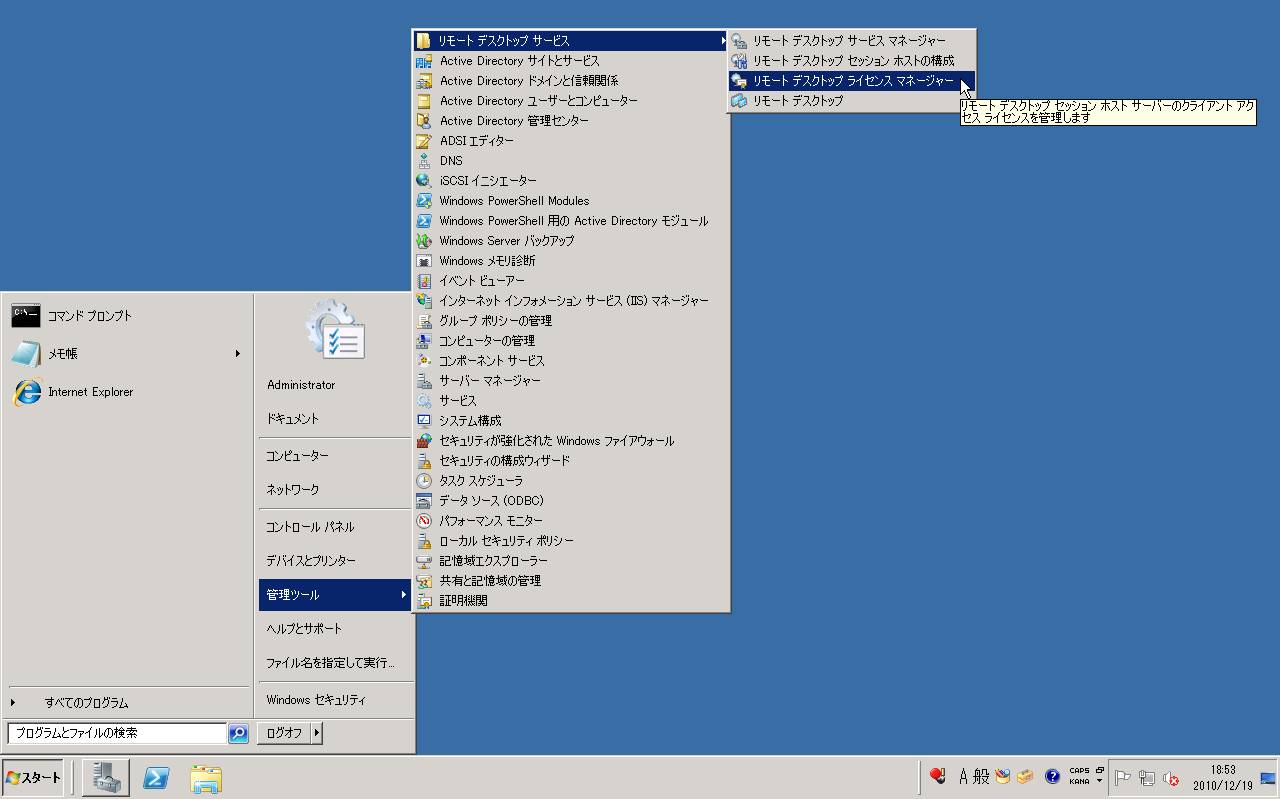Click the セキュリティが強化された Windows ファイアウォール icon

[424, 441]
